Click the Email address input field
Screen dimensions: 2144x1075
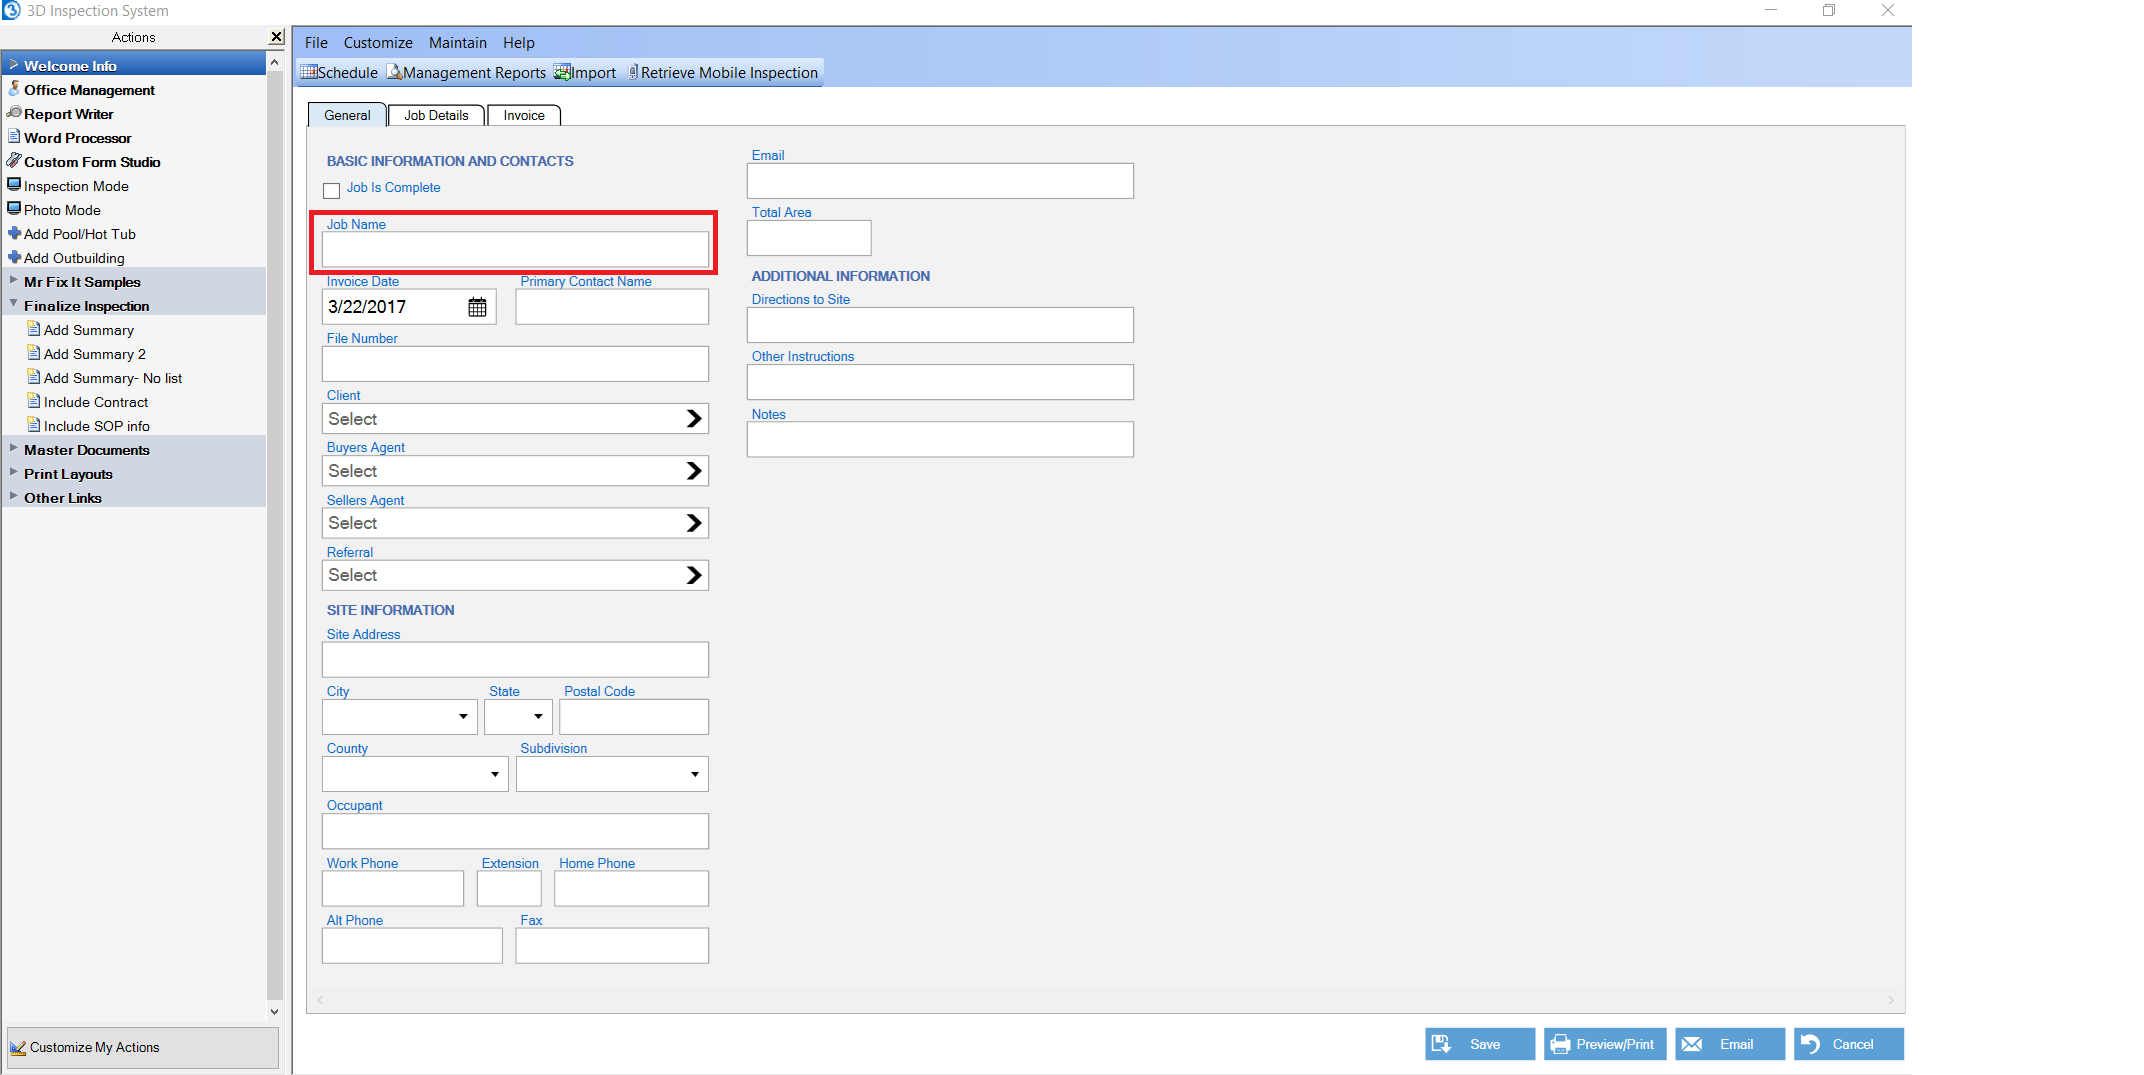pyautogui.click(x=940, y=181)
